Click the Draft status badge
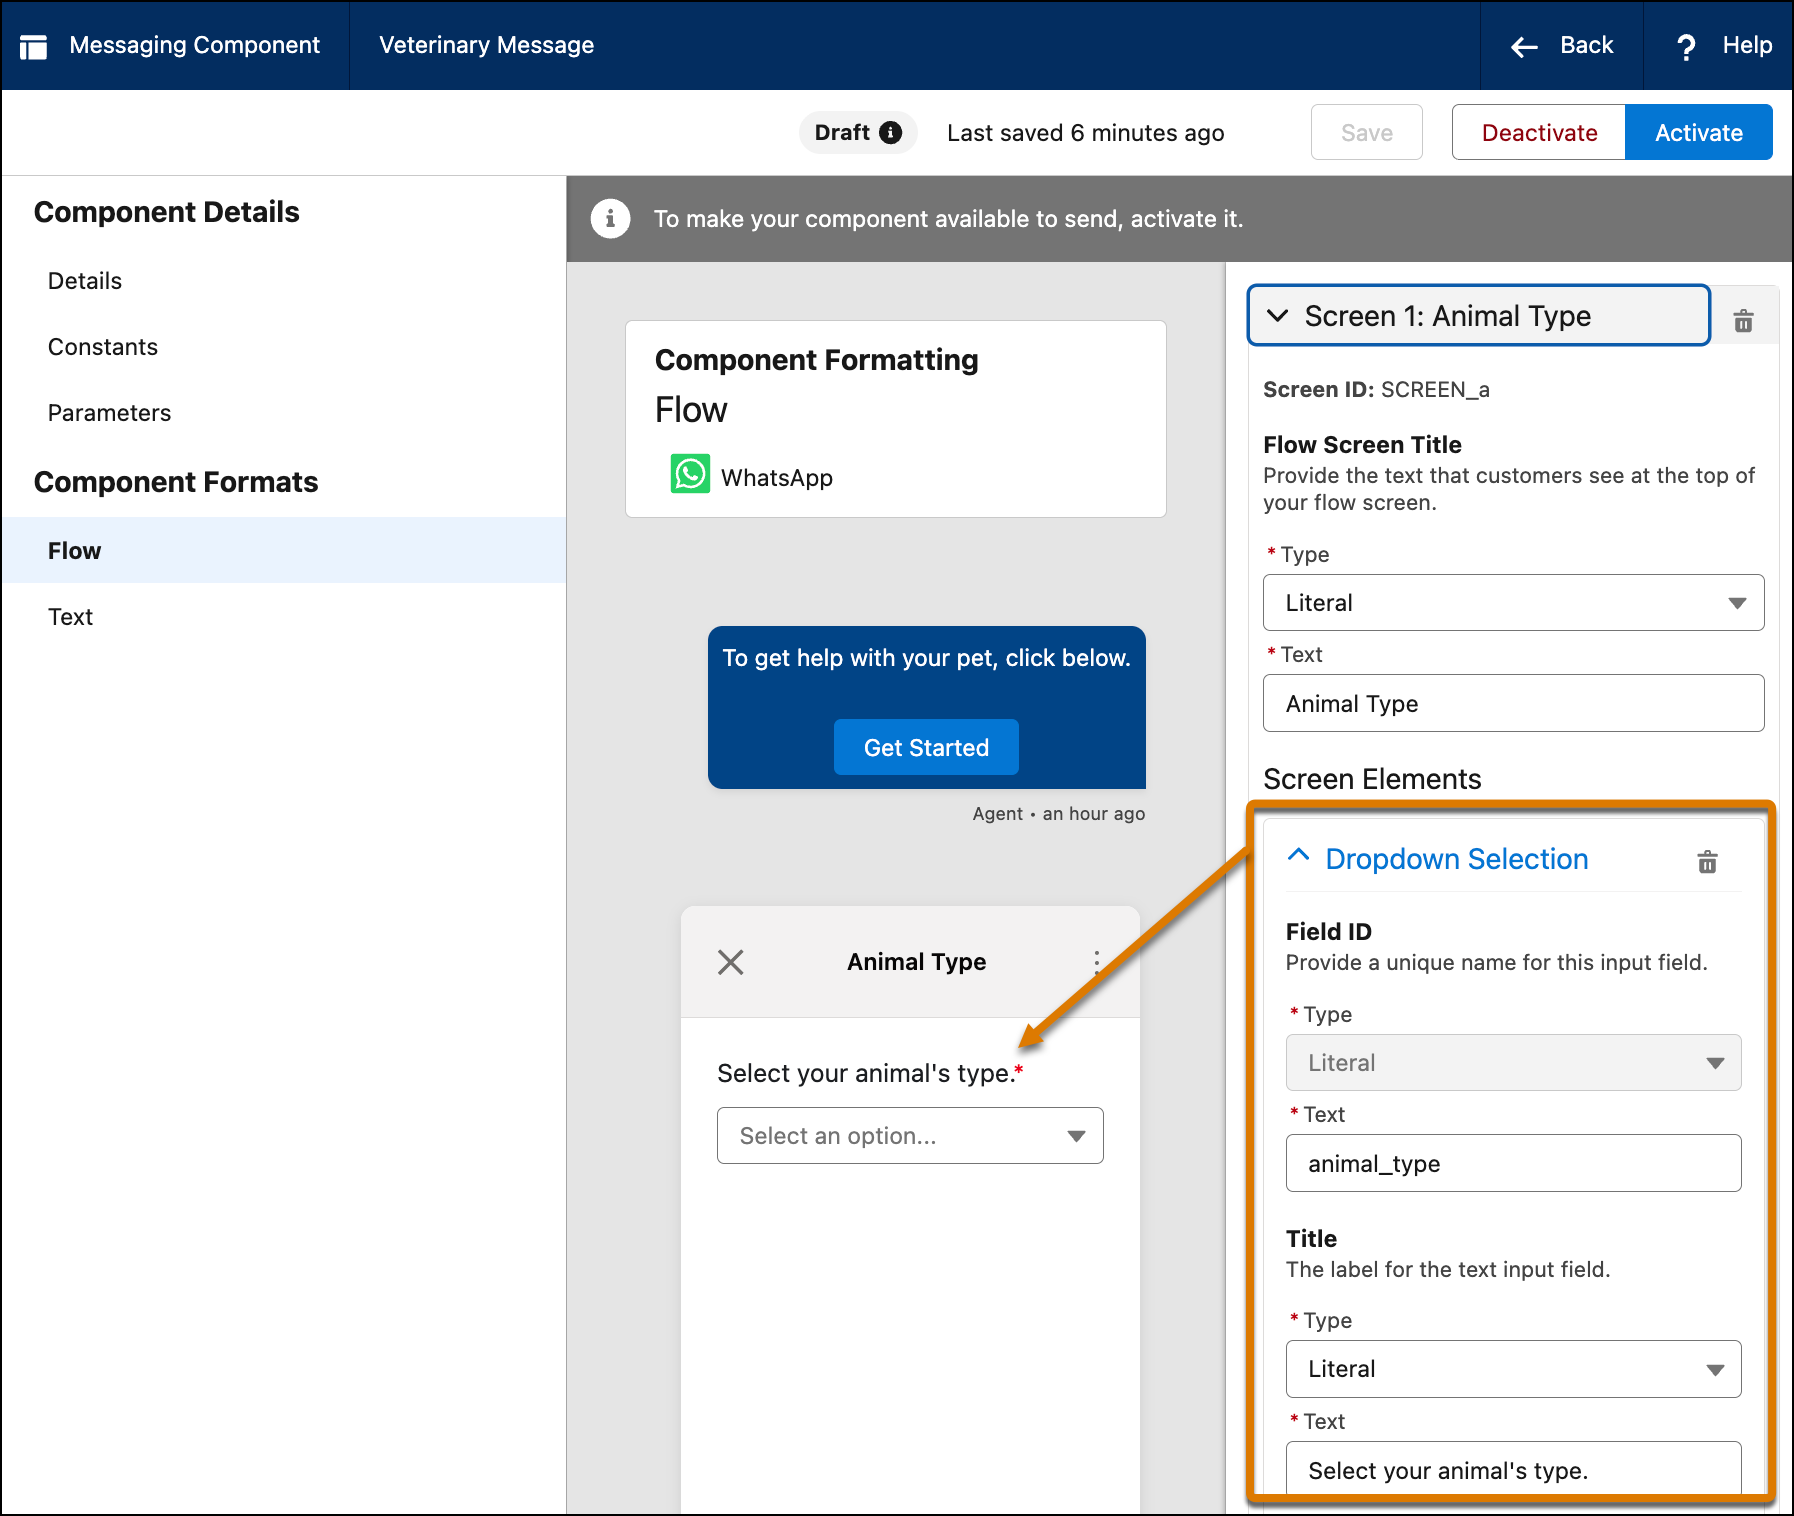 (857, 132)
